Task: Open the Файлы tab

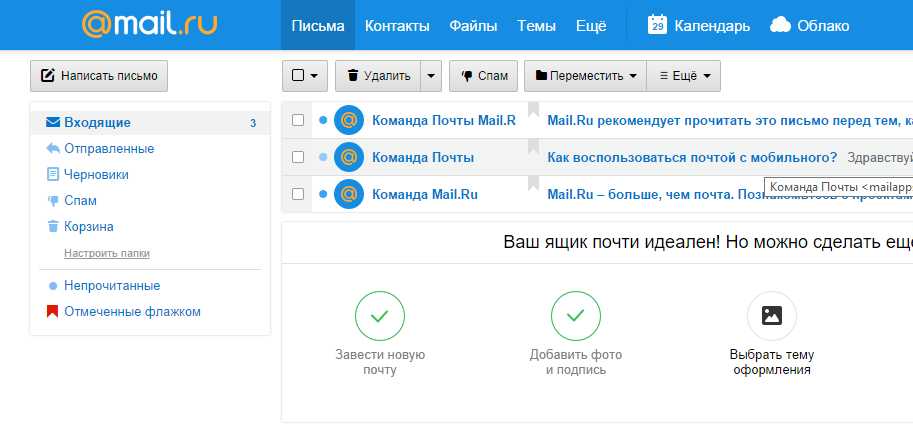Action: coord(473,26)
